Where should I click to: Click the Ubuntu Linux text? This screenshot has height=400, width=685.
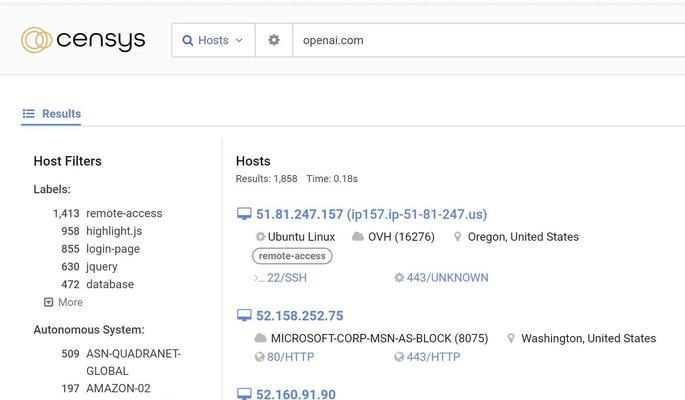[301, 237]
